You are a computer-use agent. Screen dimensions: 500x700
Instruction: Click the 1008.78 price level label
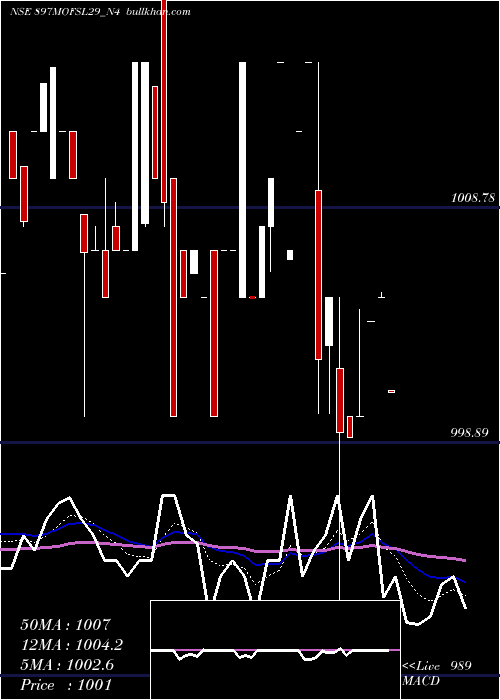point(473,197)
